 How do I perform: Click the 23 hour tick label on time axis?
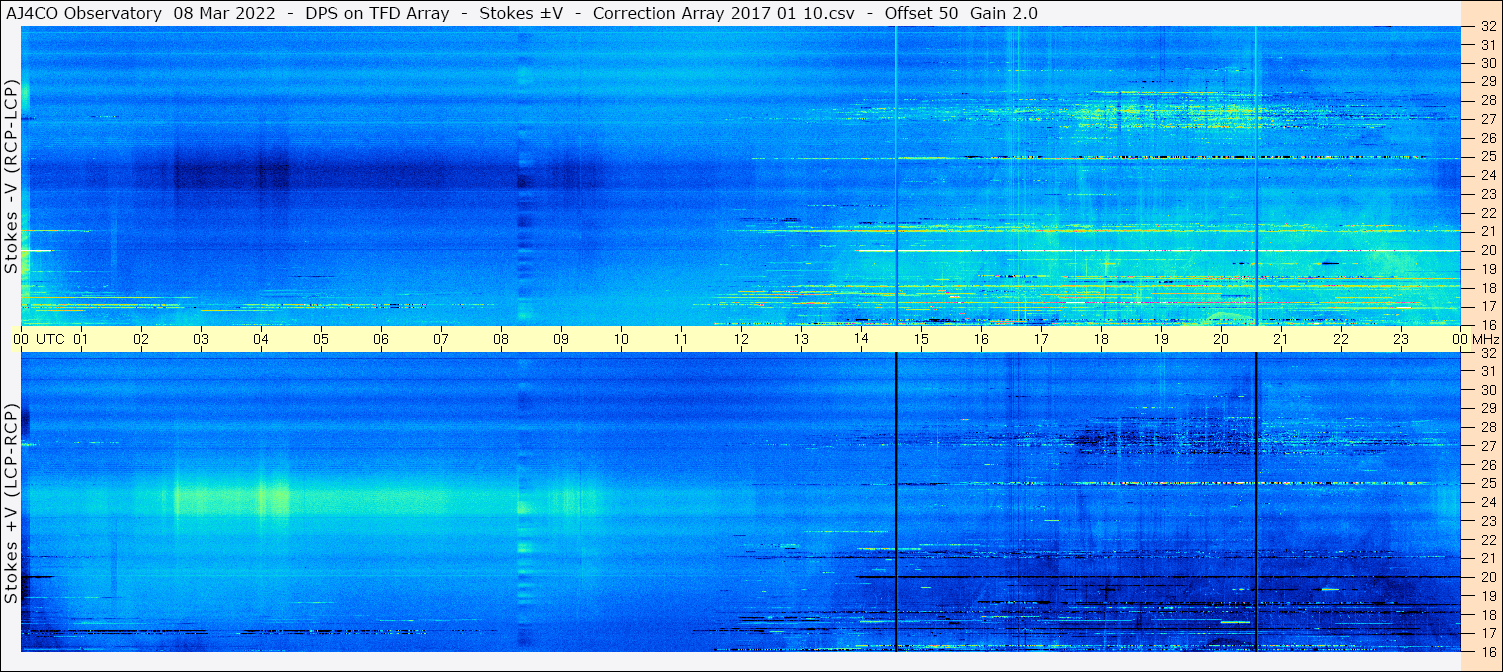pyautogui.click(x=1401, y=339)
